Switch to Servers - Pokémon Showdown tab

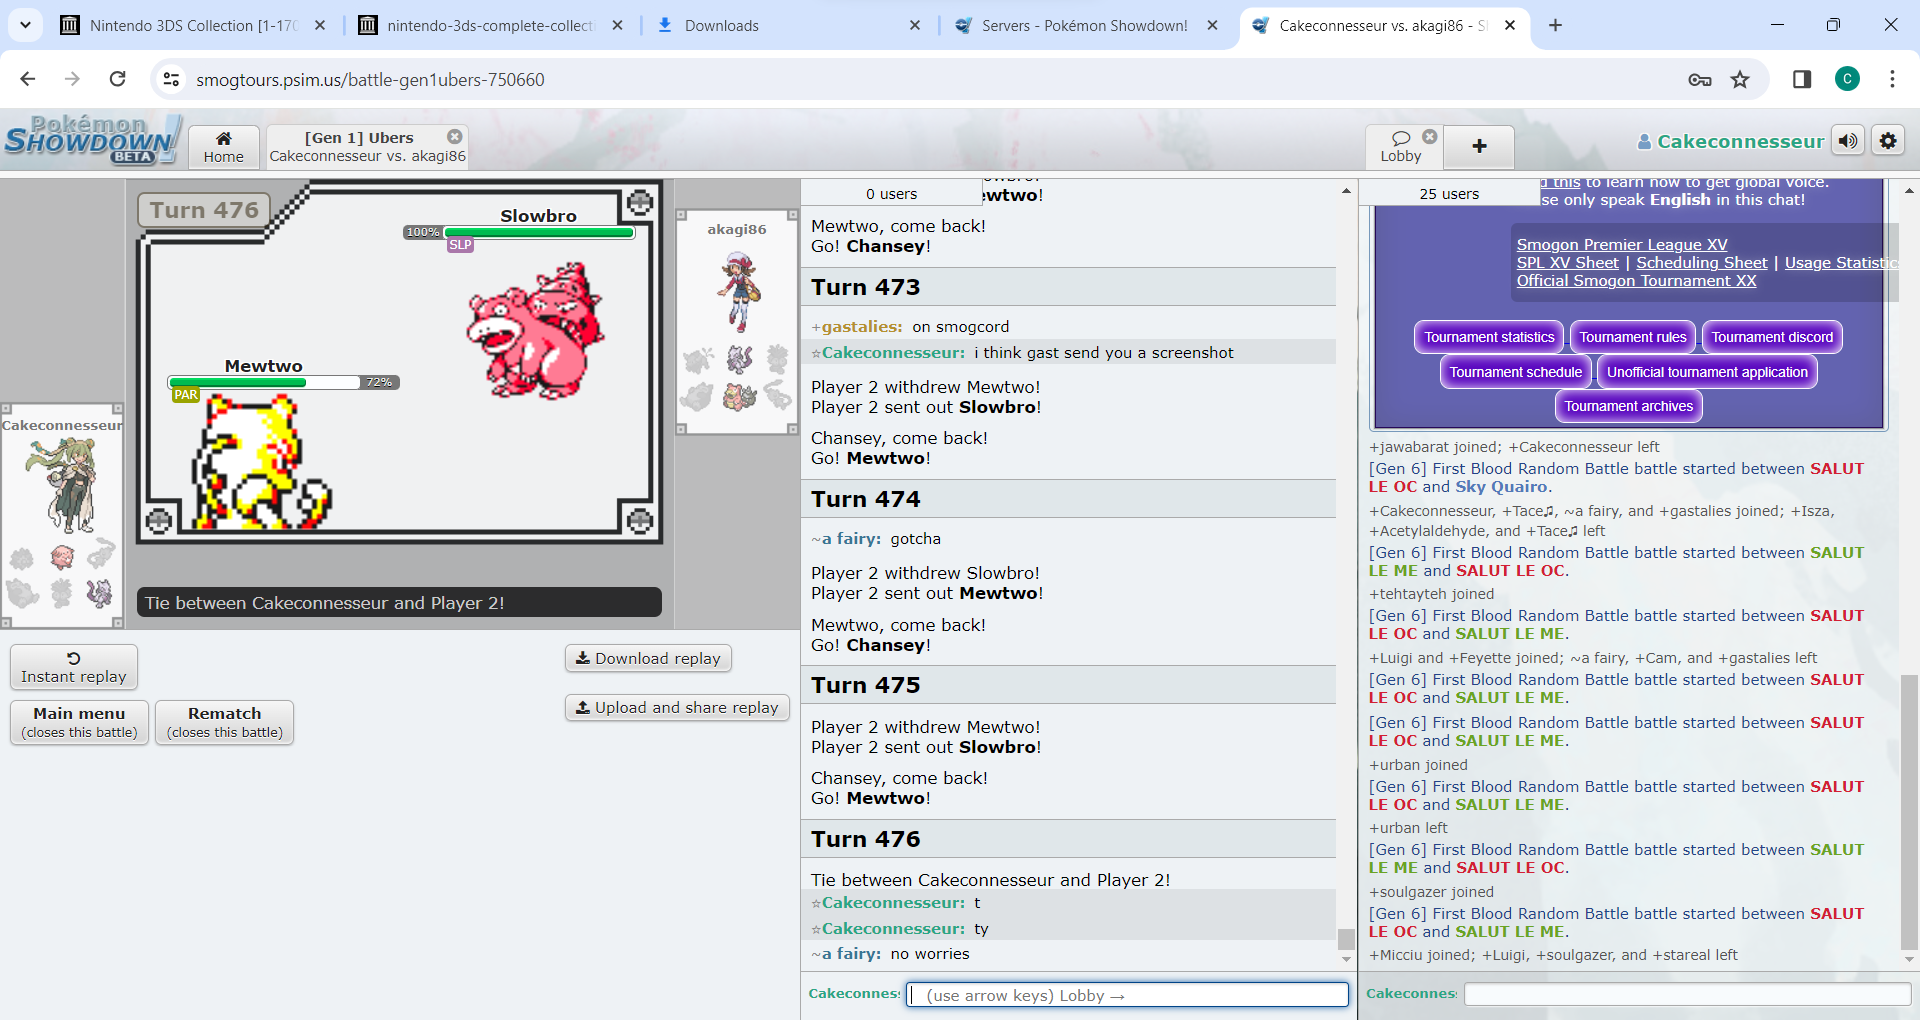[x=1086, y=25]
